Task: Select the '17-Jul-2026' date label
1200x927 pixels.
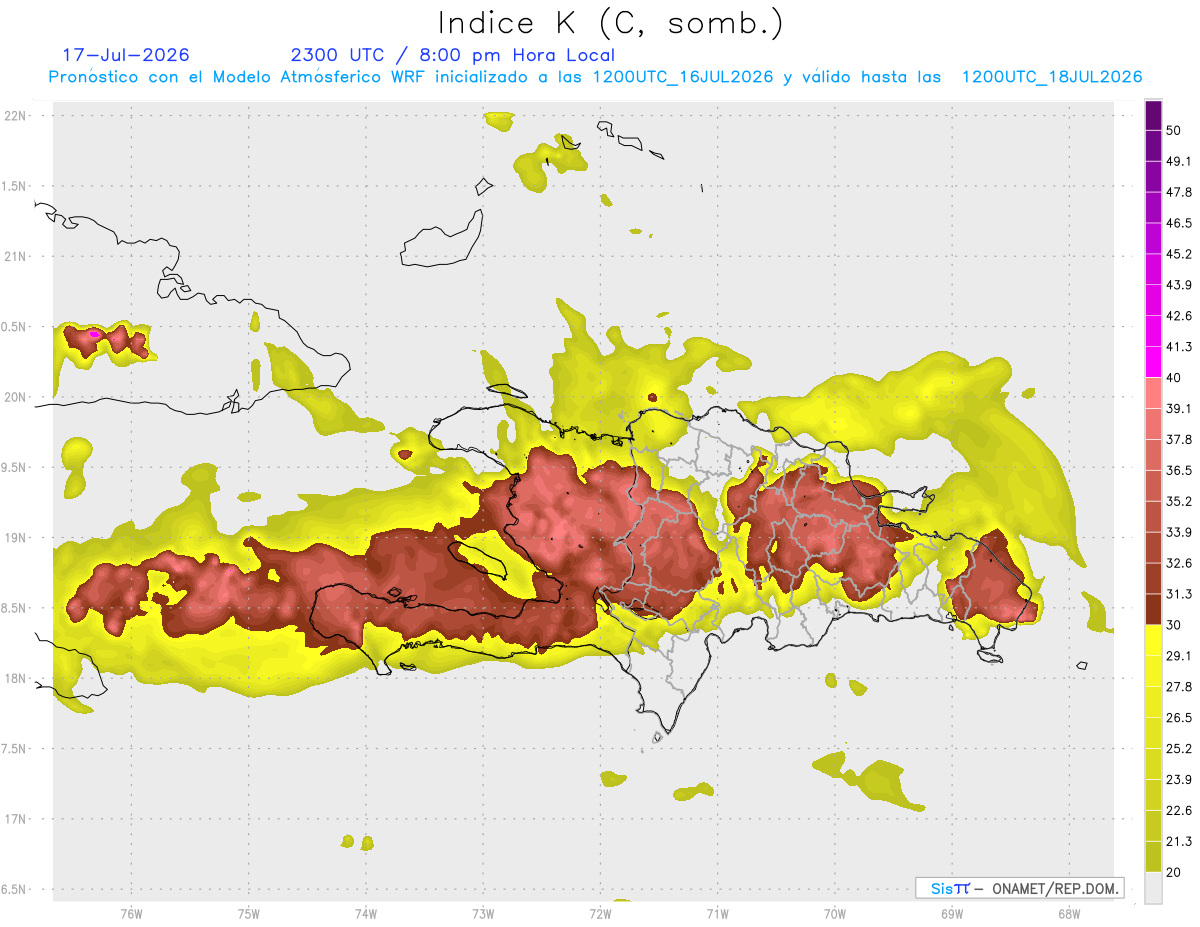Action: [x=126, y=55]
